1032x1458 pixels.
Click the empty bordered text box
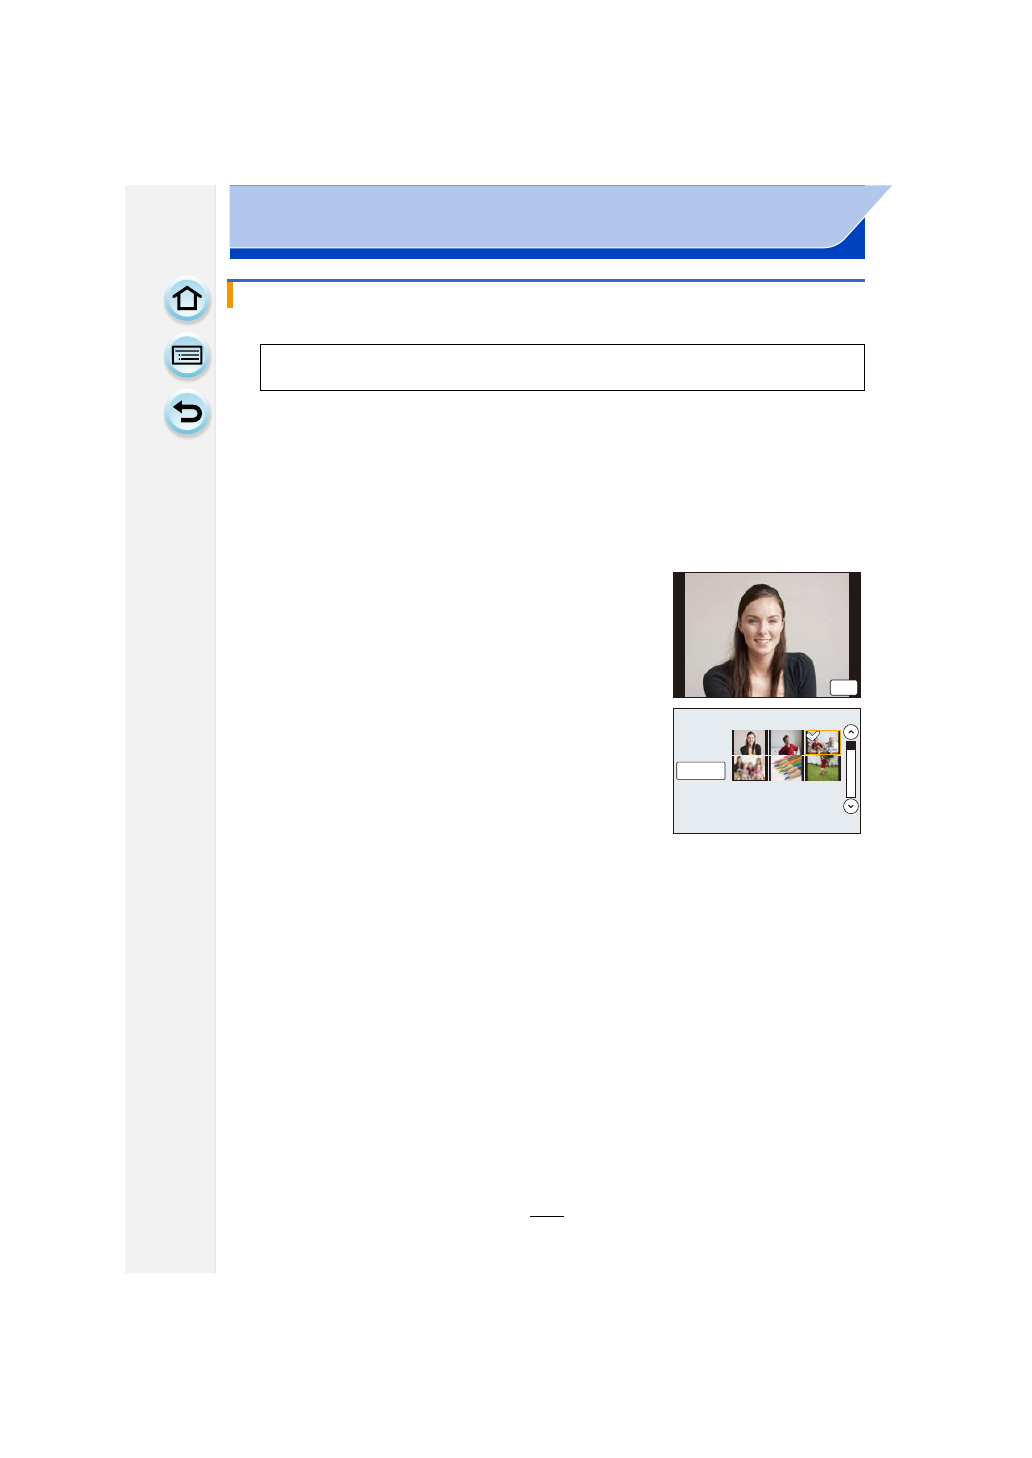[x=562, y=367]
